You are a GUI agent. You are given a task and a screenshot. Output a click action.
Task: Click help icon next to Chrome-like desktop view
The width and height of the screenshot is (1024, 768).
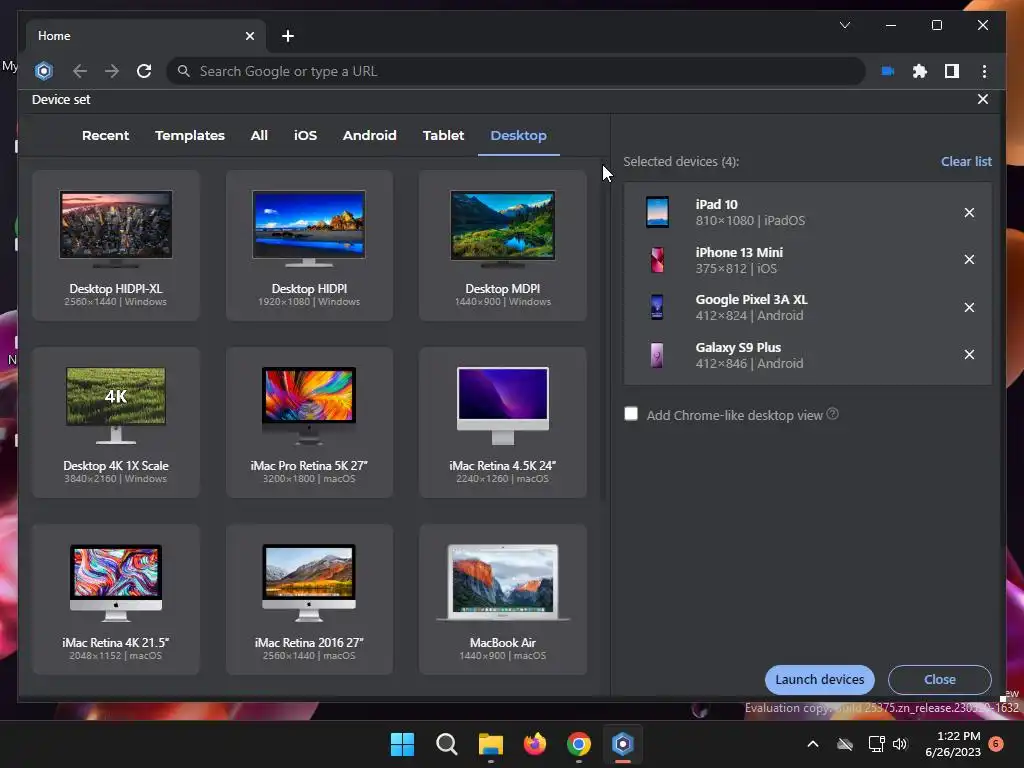point(833,414)
